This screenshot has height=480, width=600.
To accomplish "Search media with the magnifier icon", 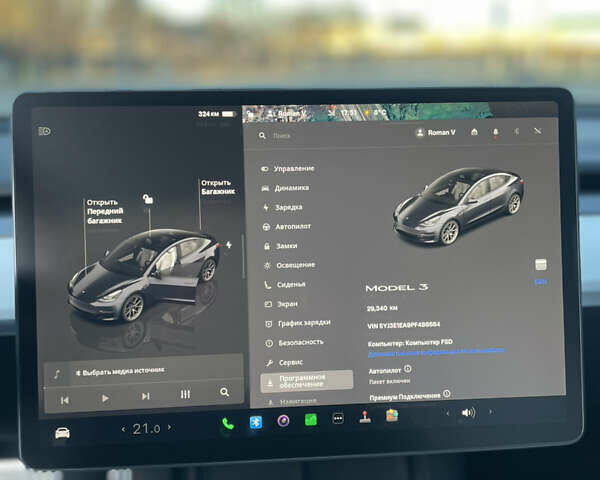I will tap(225, 392).
